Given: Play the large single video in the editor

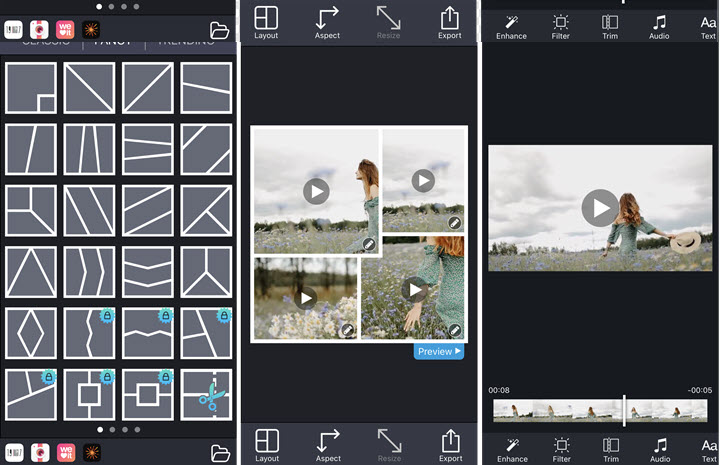Looking at the screenshot, I should (600, 207).
